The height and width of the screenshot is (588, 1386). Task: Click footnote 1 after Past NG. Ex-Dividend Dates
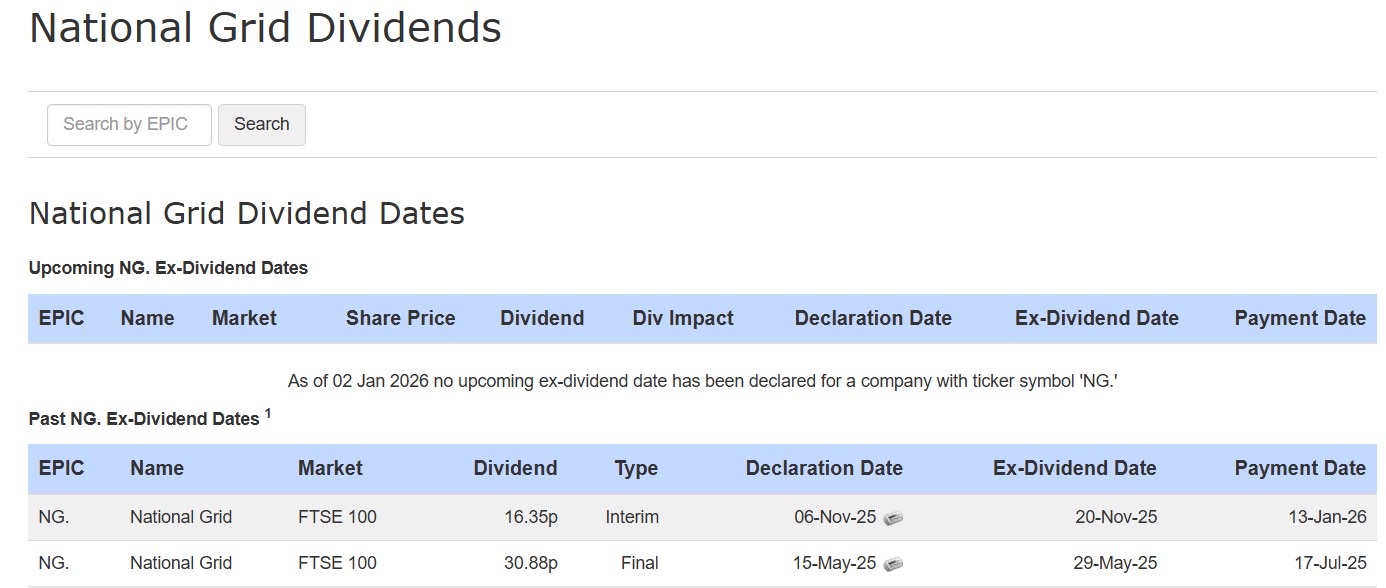pos(268,414)
